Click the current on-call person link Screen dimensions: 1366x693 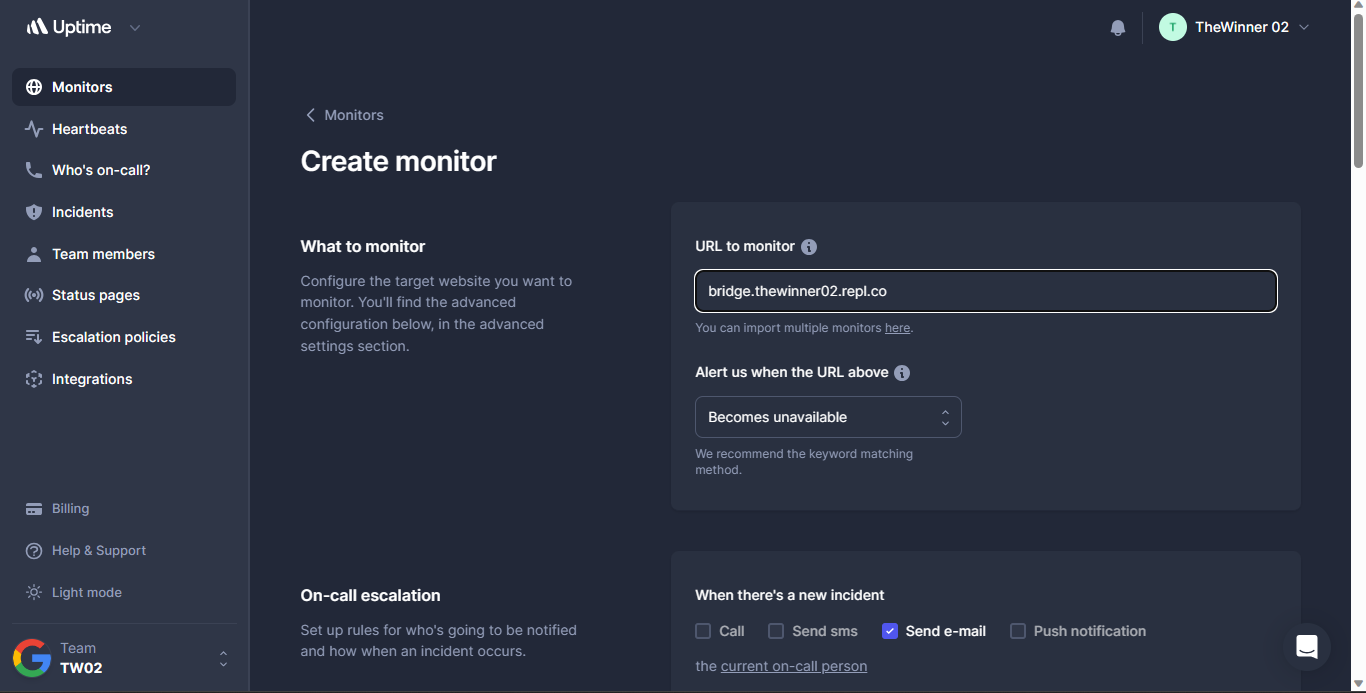pos(793,666)
